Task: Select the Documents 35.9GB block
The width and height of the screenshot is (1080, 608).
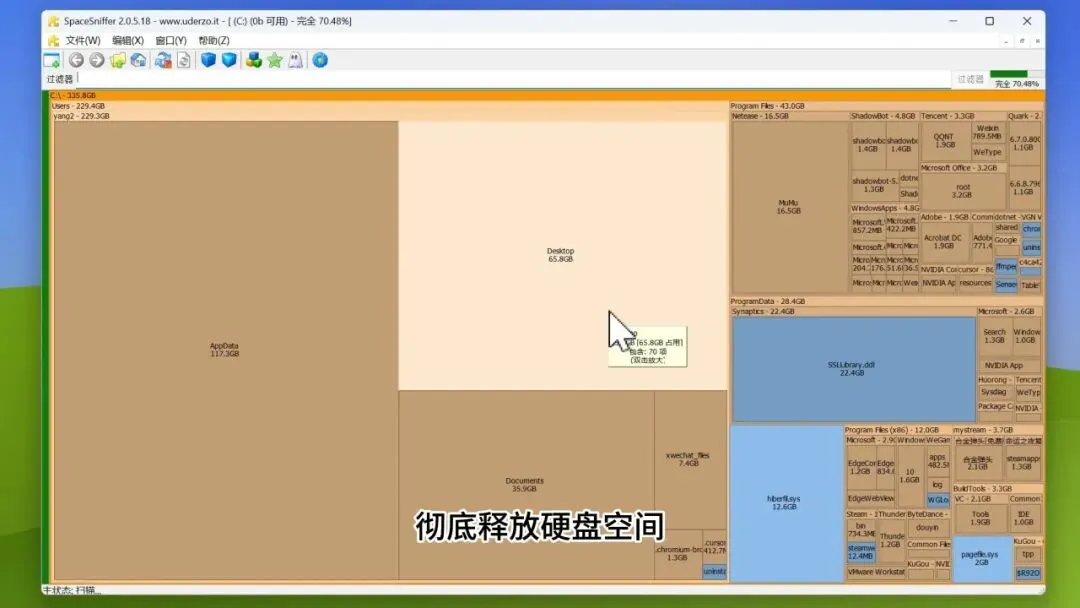Action: tap(526, 485)
